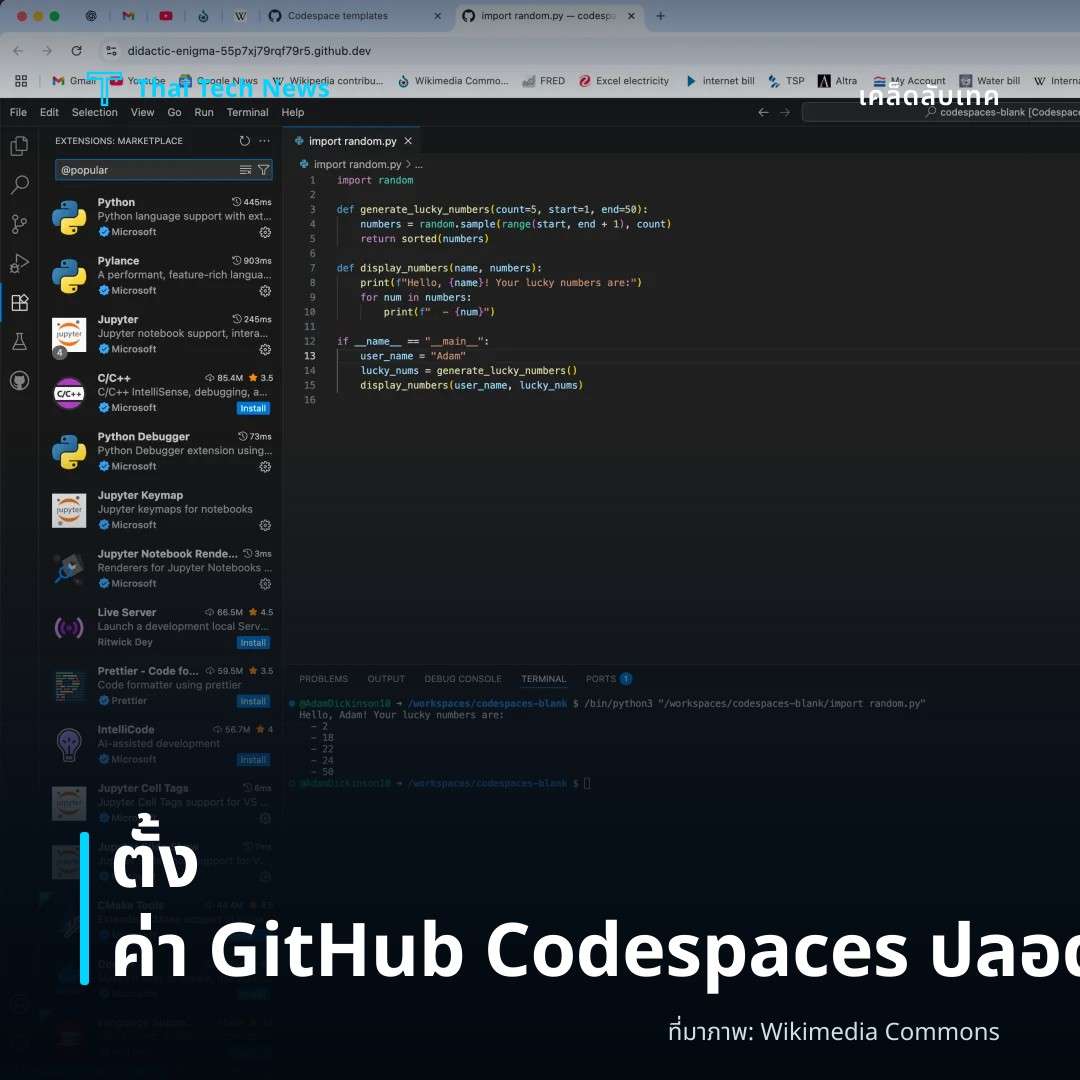1080x1080 pixels.
Task: Open the Python extension manage gear
Action: pos(265,233)
